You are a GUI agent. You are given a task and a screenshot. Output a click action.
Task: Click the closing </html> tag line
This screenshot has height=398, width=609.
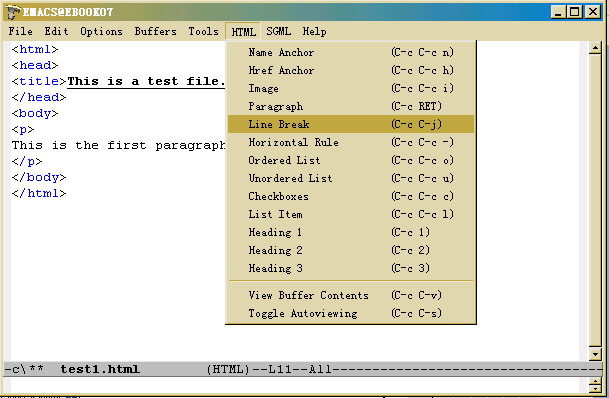(39, 193)
